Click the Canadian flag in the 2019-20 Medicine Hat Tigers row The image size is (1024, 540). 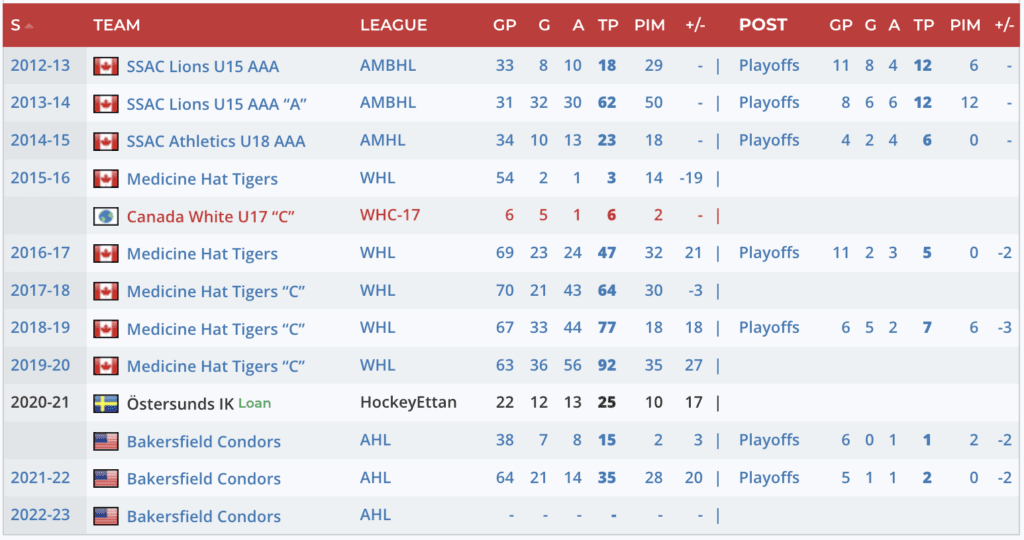tap(105, 366)
